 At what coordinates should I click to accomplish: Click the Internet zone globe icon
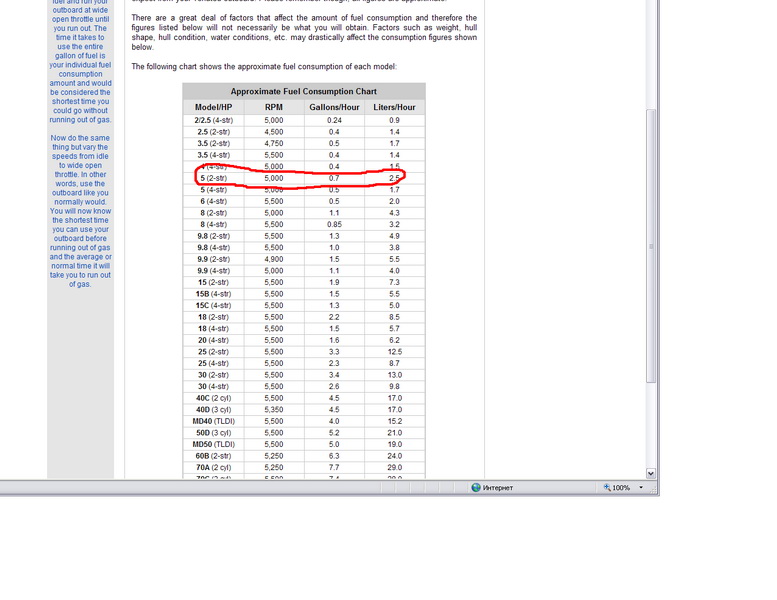point(476,488)
